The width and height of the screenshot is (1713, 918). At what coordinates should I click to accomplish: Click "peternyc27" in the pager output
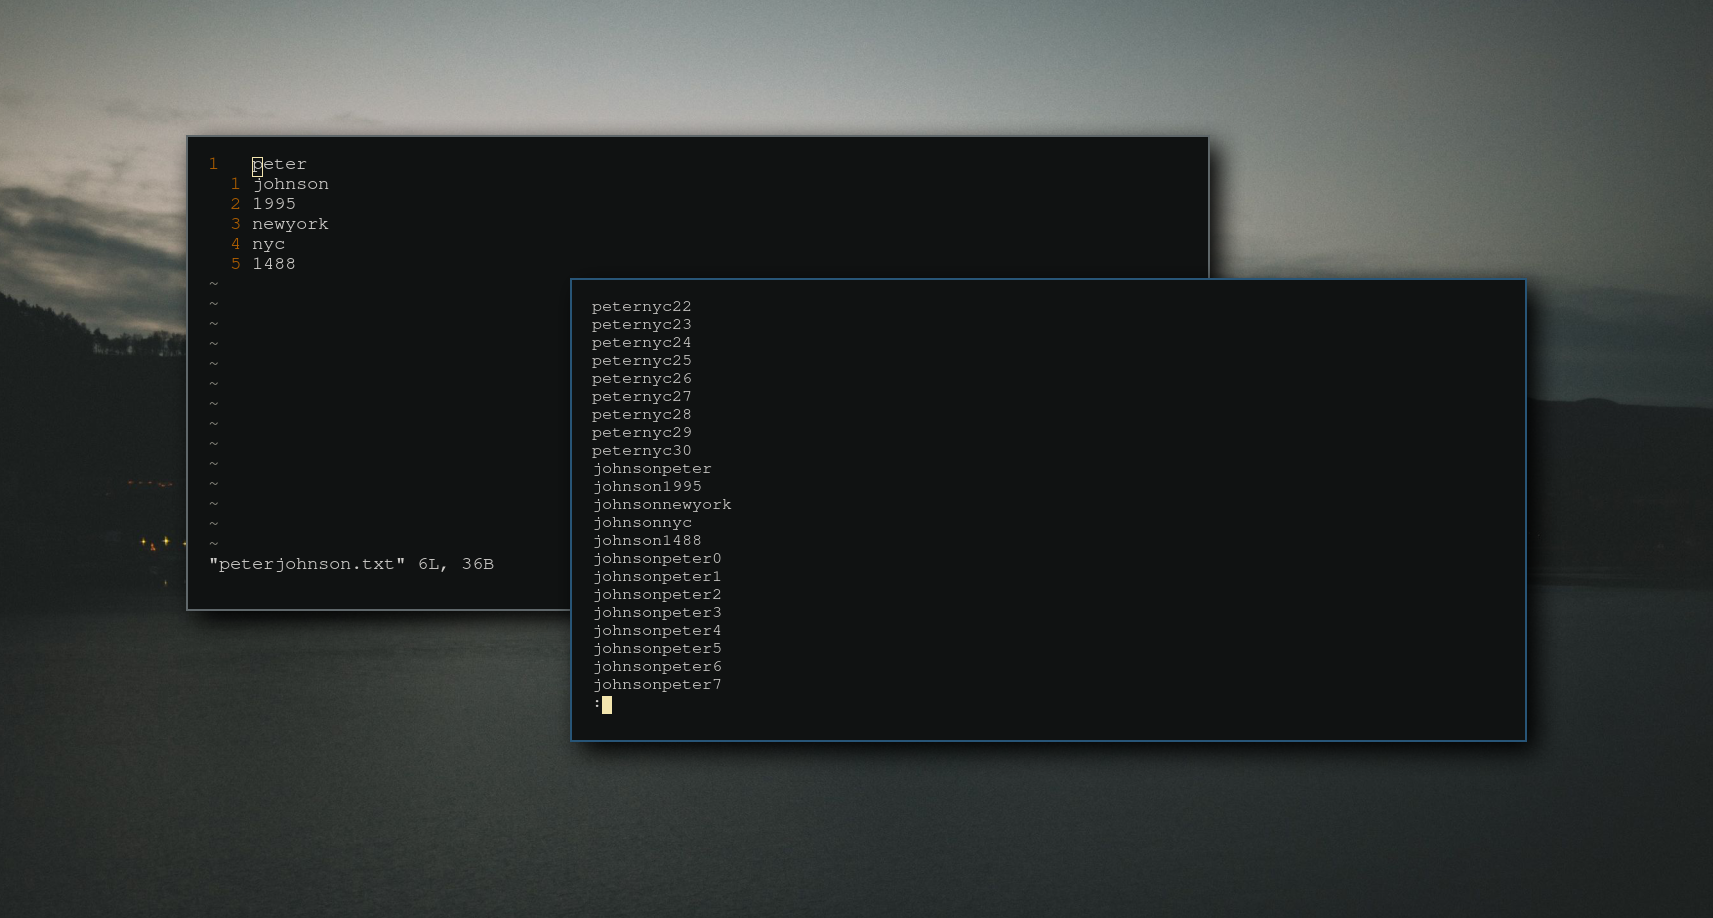click(x=641, y=397)
